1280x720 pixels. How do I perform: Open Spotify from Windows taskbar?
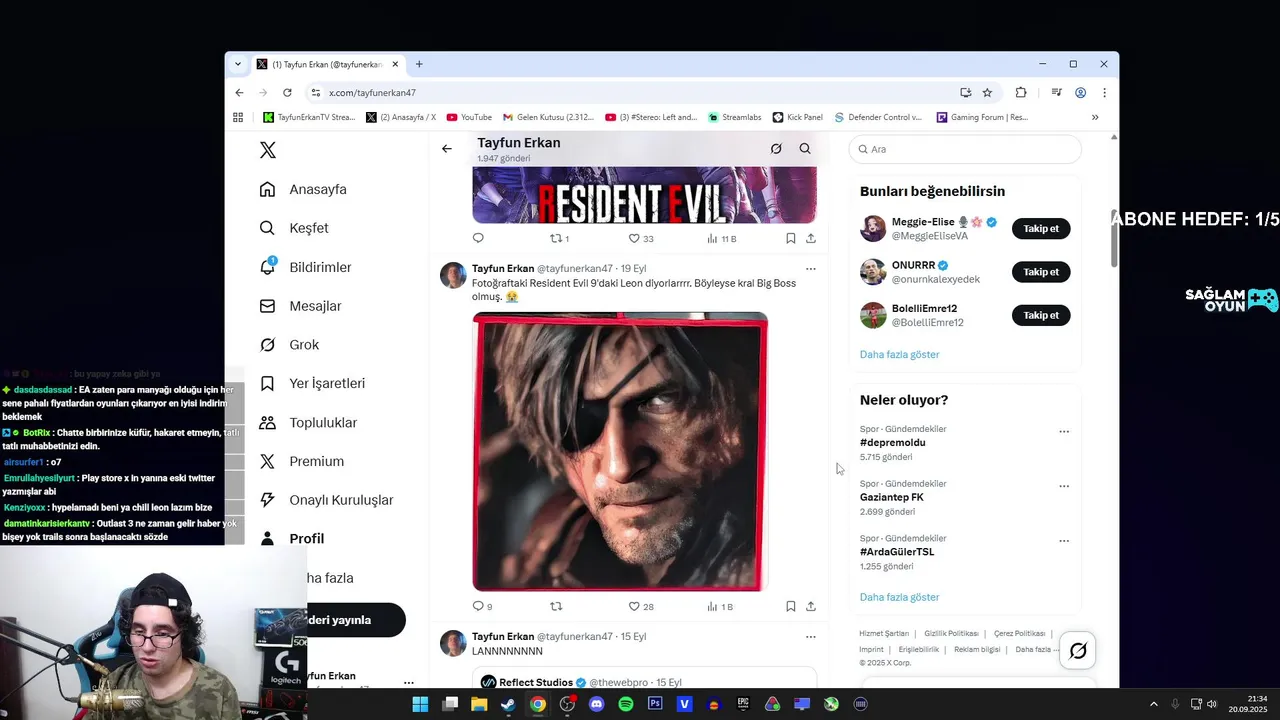pyautogui.click(x=626, y=704)
